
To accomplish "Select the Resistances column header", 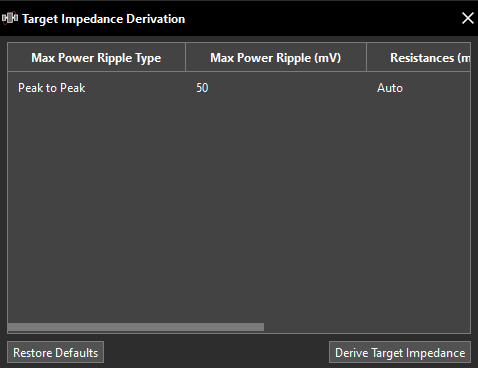I will 419,58.
